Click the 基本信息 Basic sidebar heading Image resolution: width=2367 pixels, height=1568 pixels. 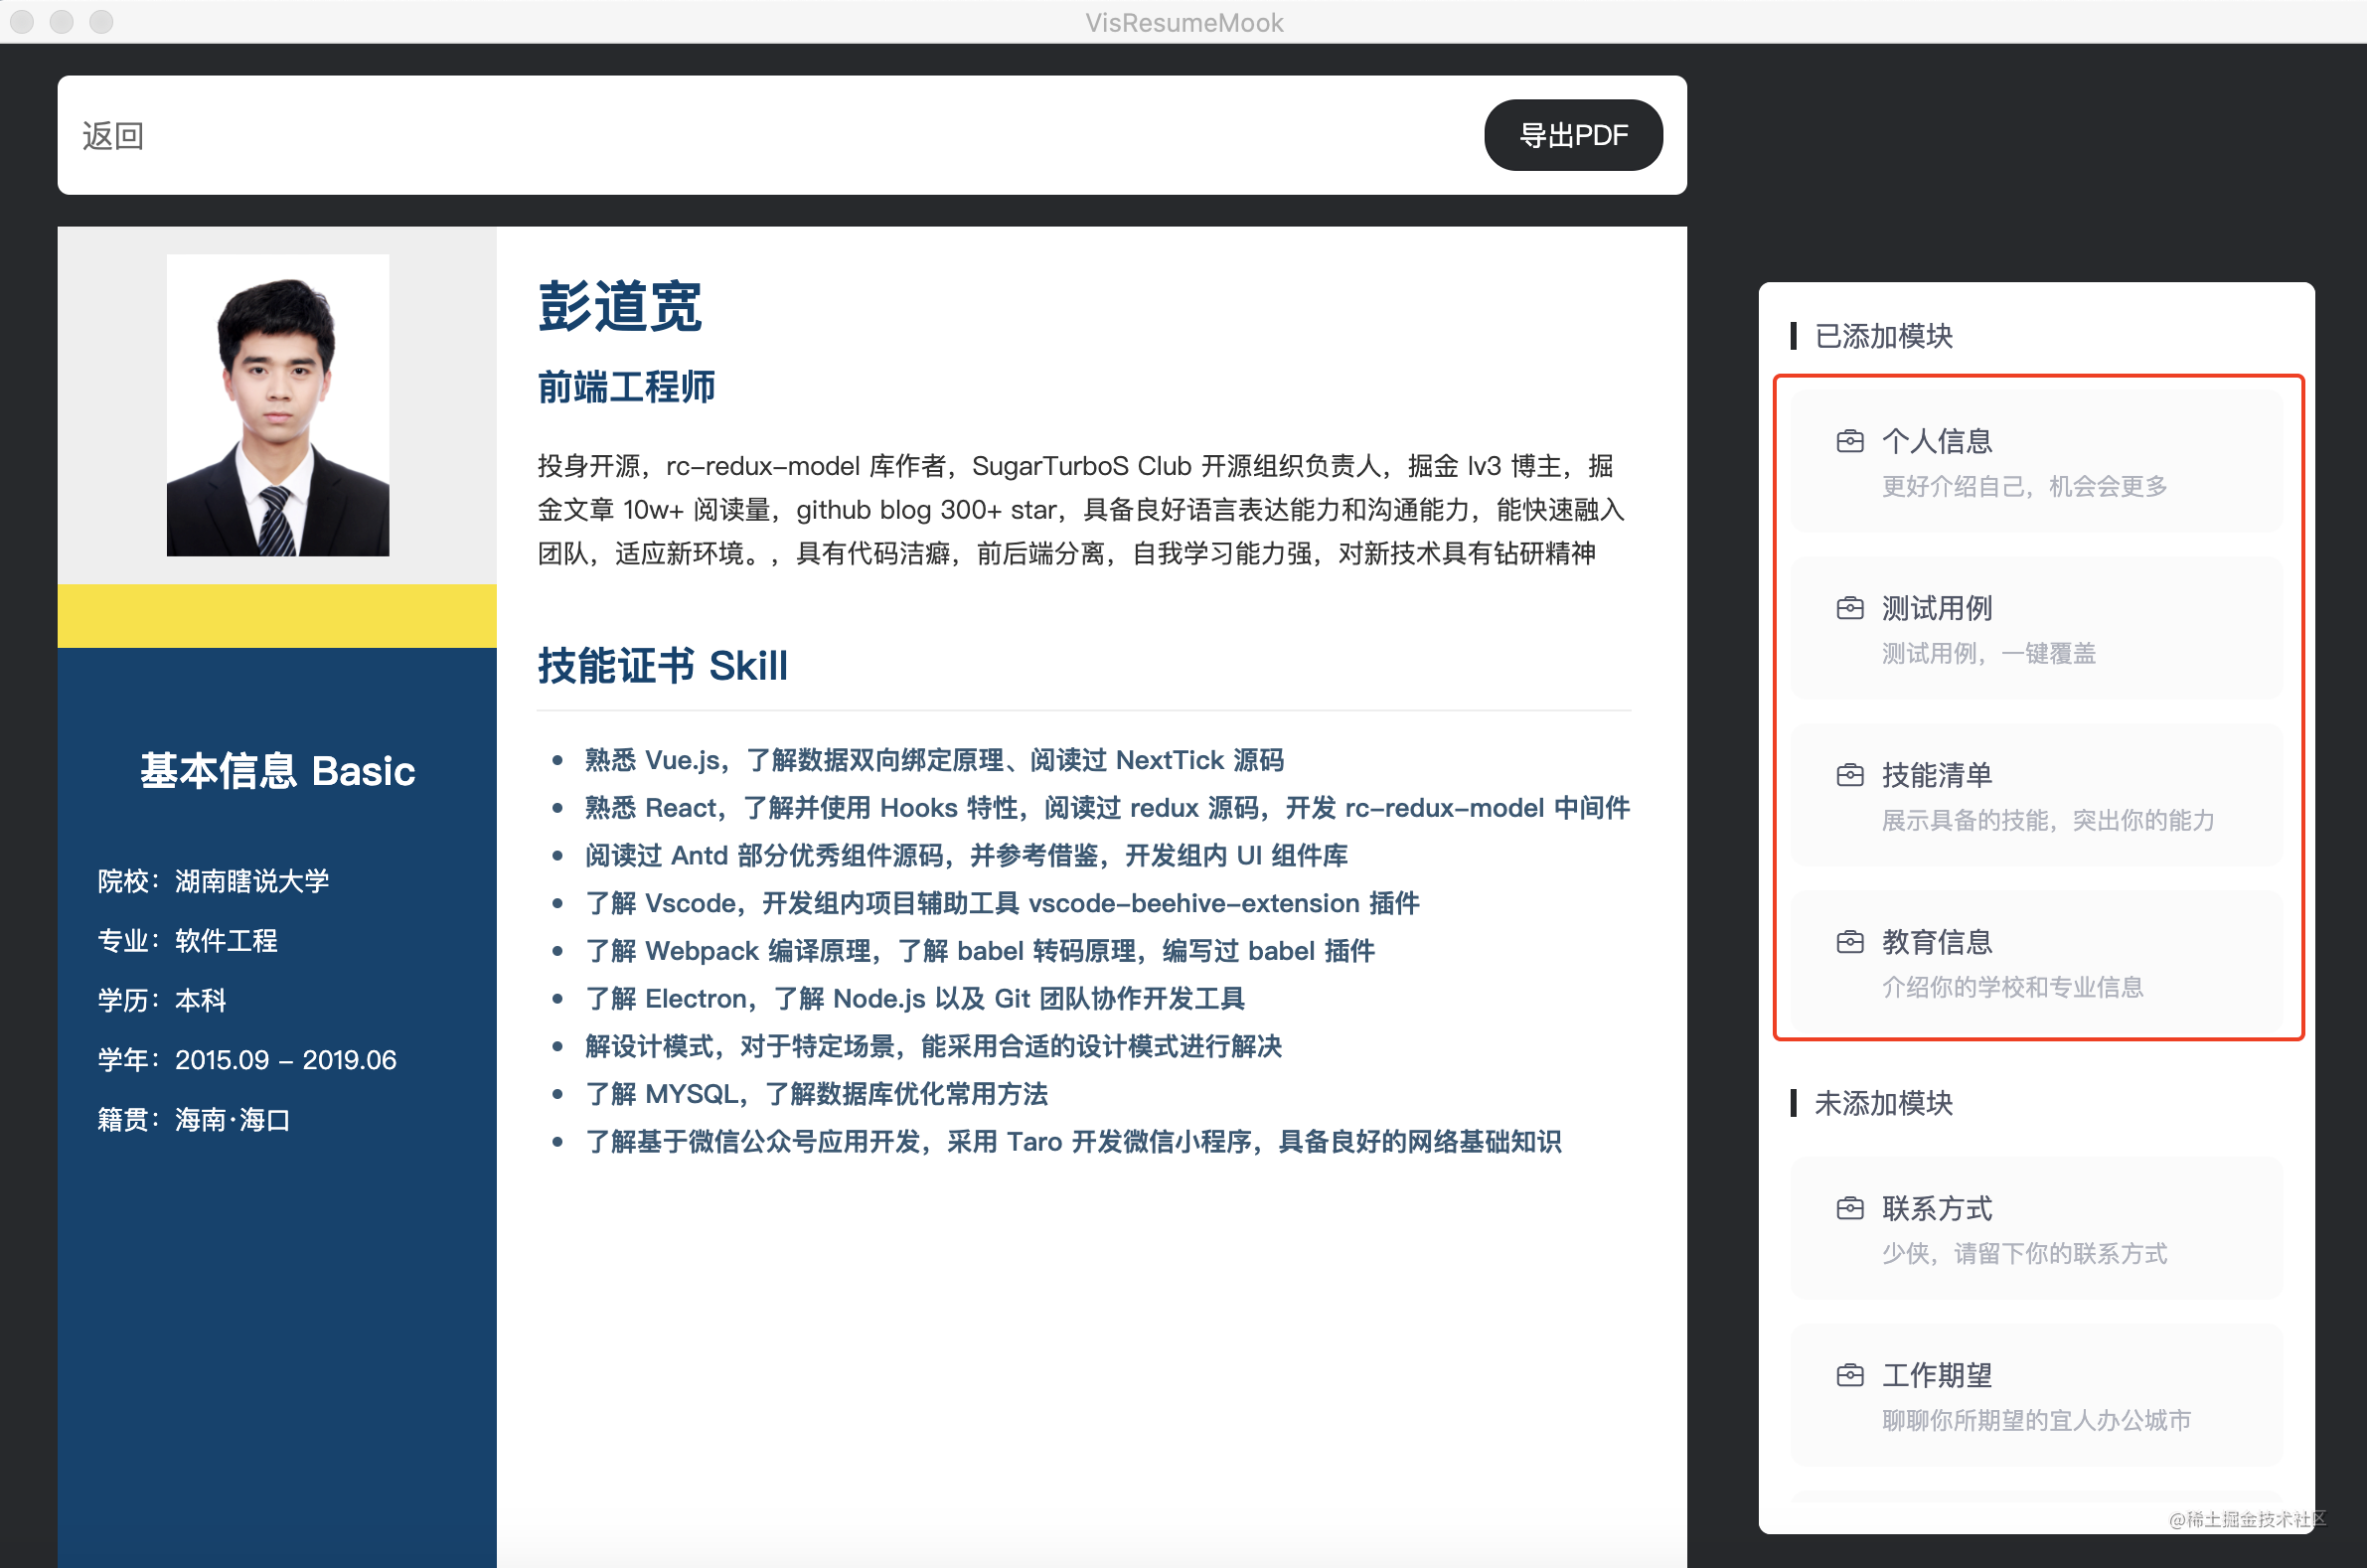277,771
